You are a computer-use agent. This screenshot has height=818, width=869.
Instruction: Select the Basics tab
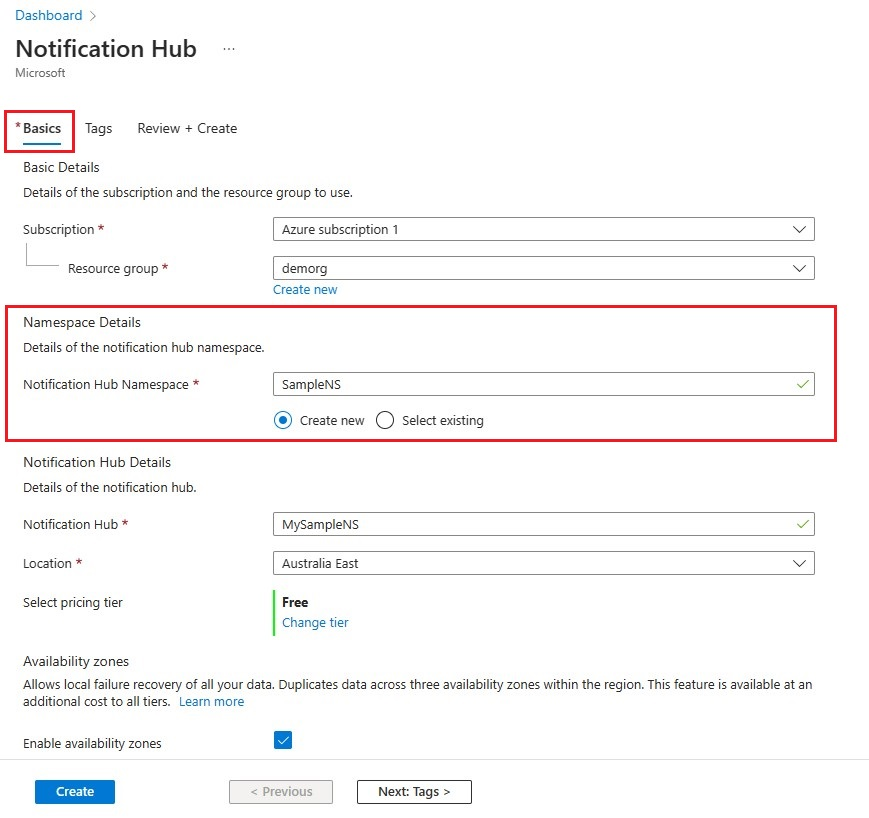click(x=42, y=129)
